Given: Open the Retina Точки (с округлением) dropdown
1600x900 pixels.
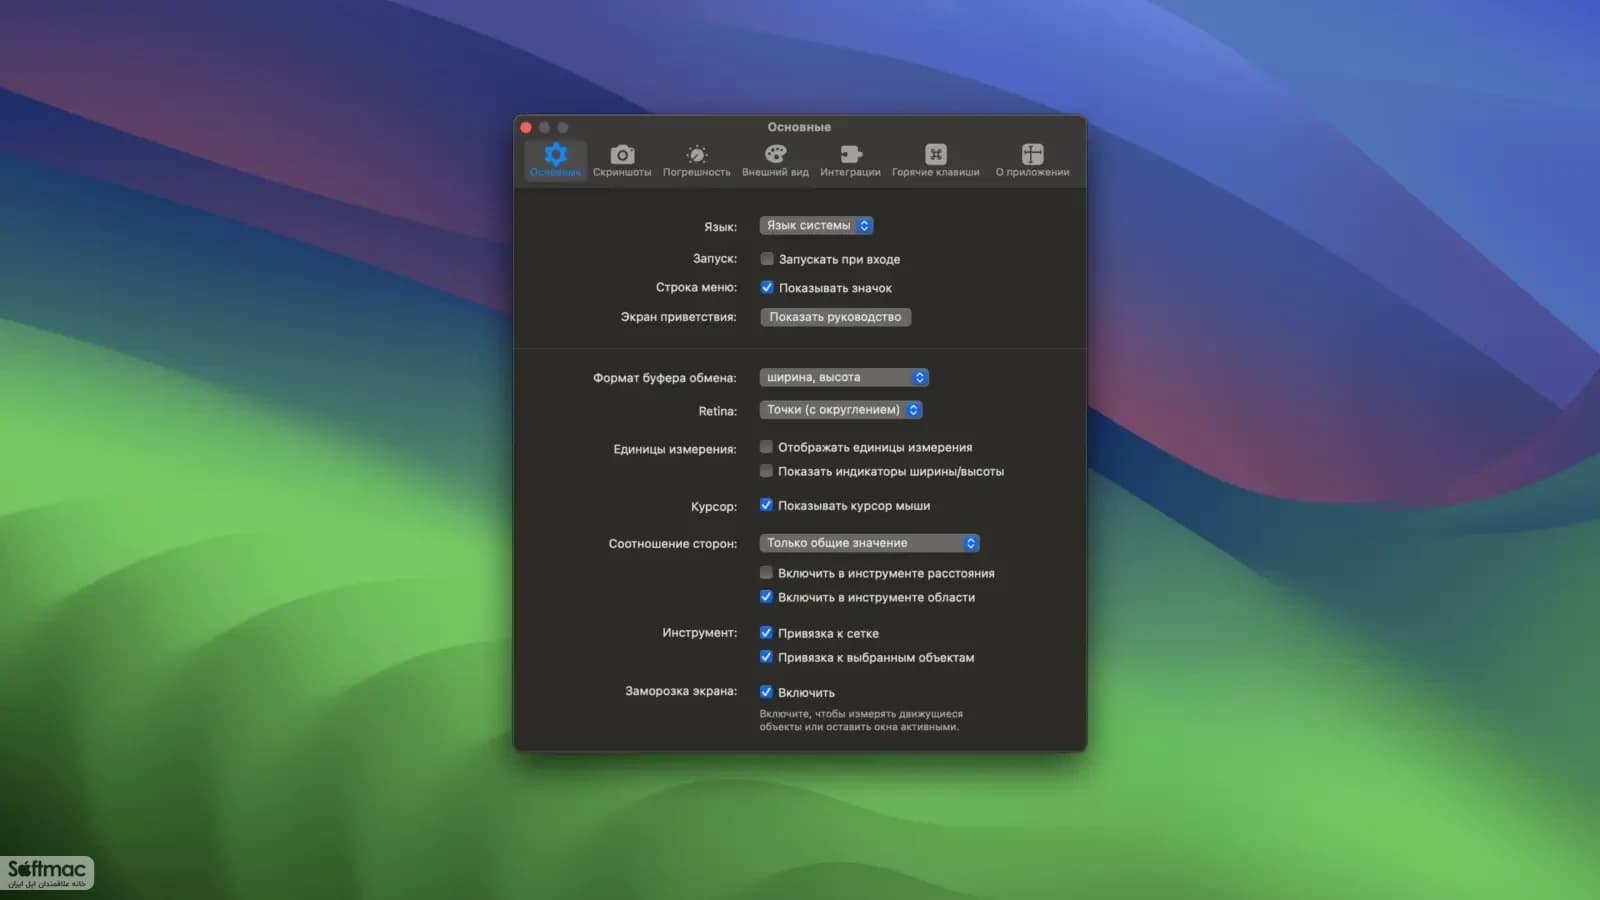Looking at the screenshot, I should click(841, 410).
